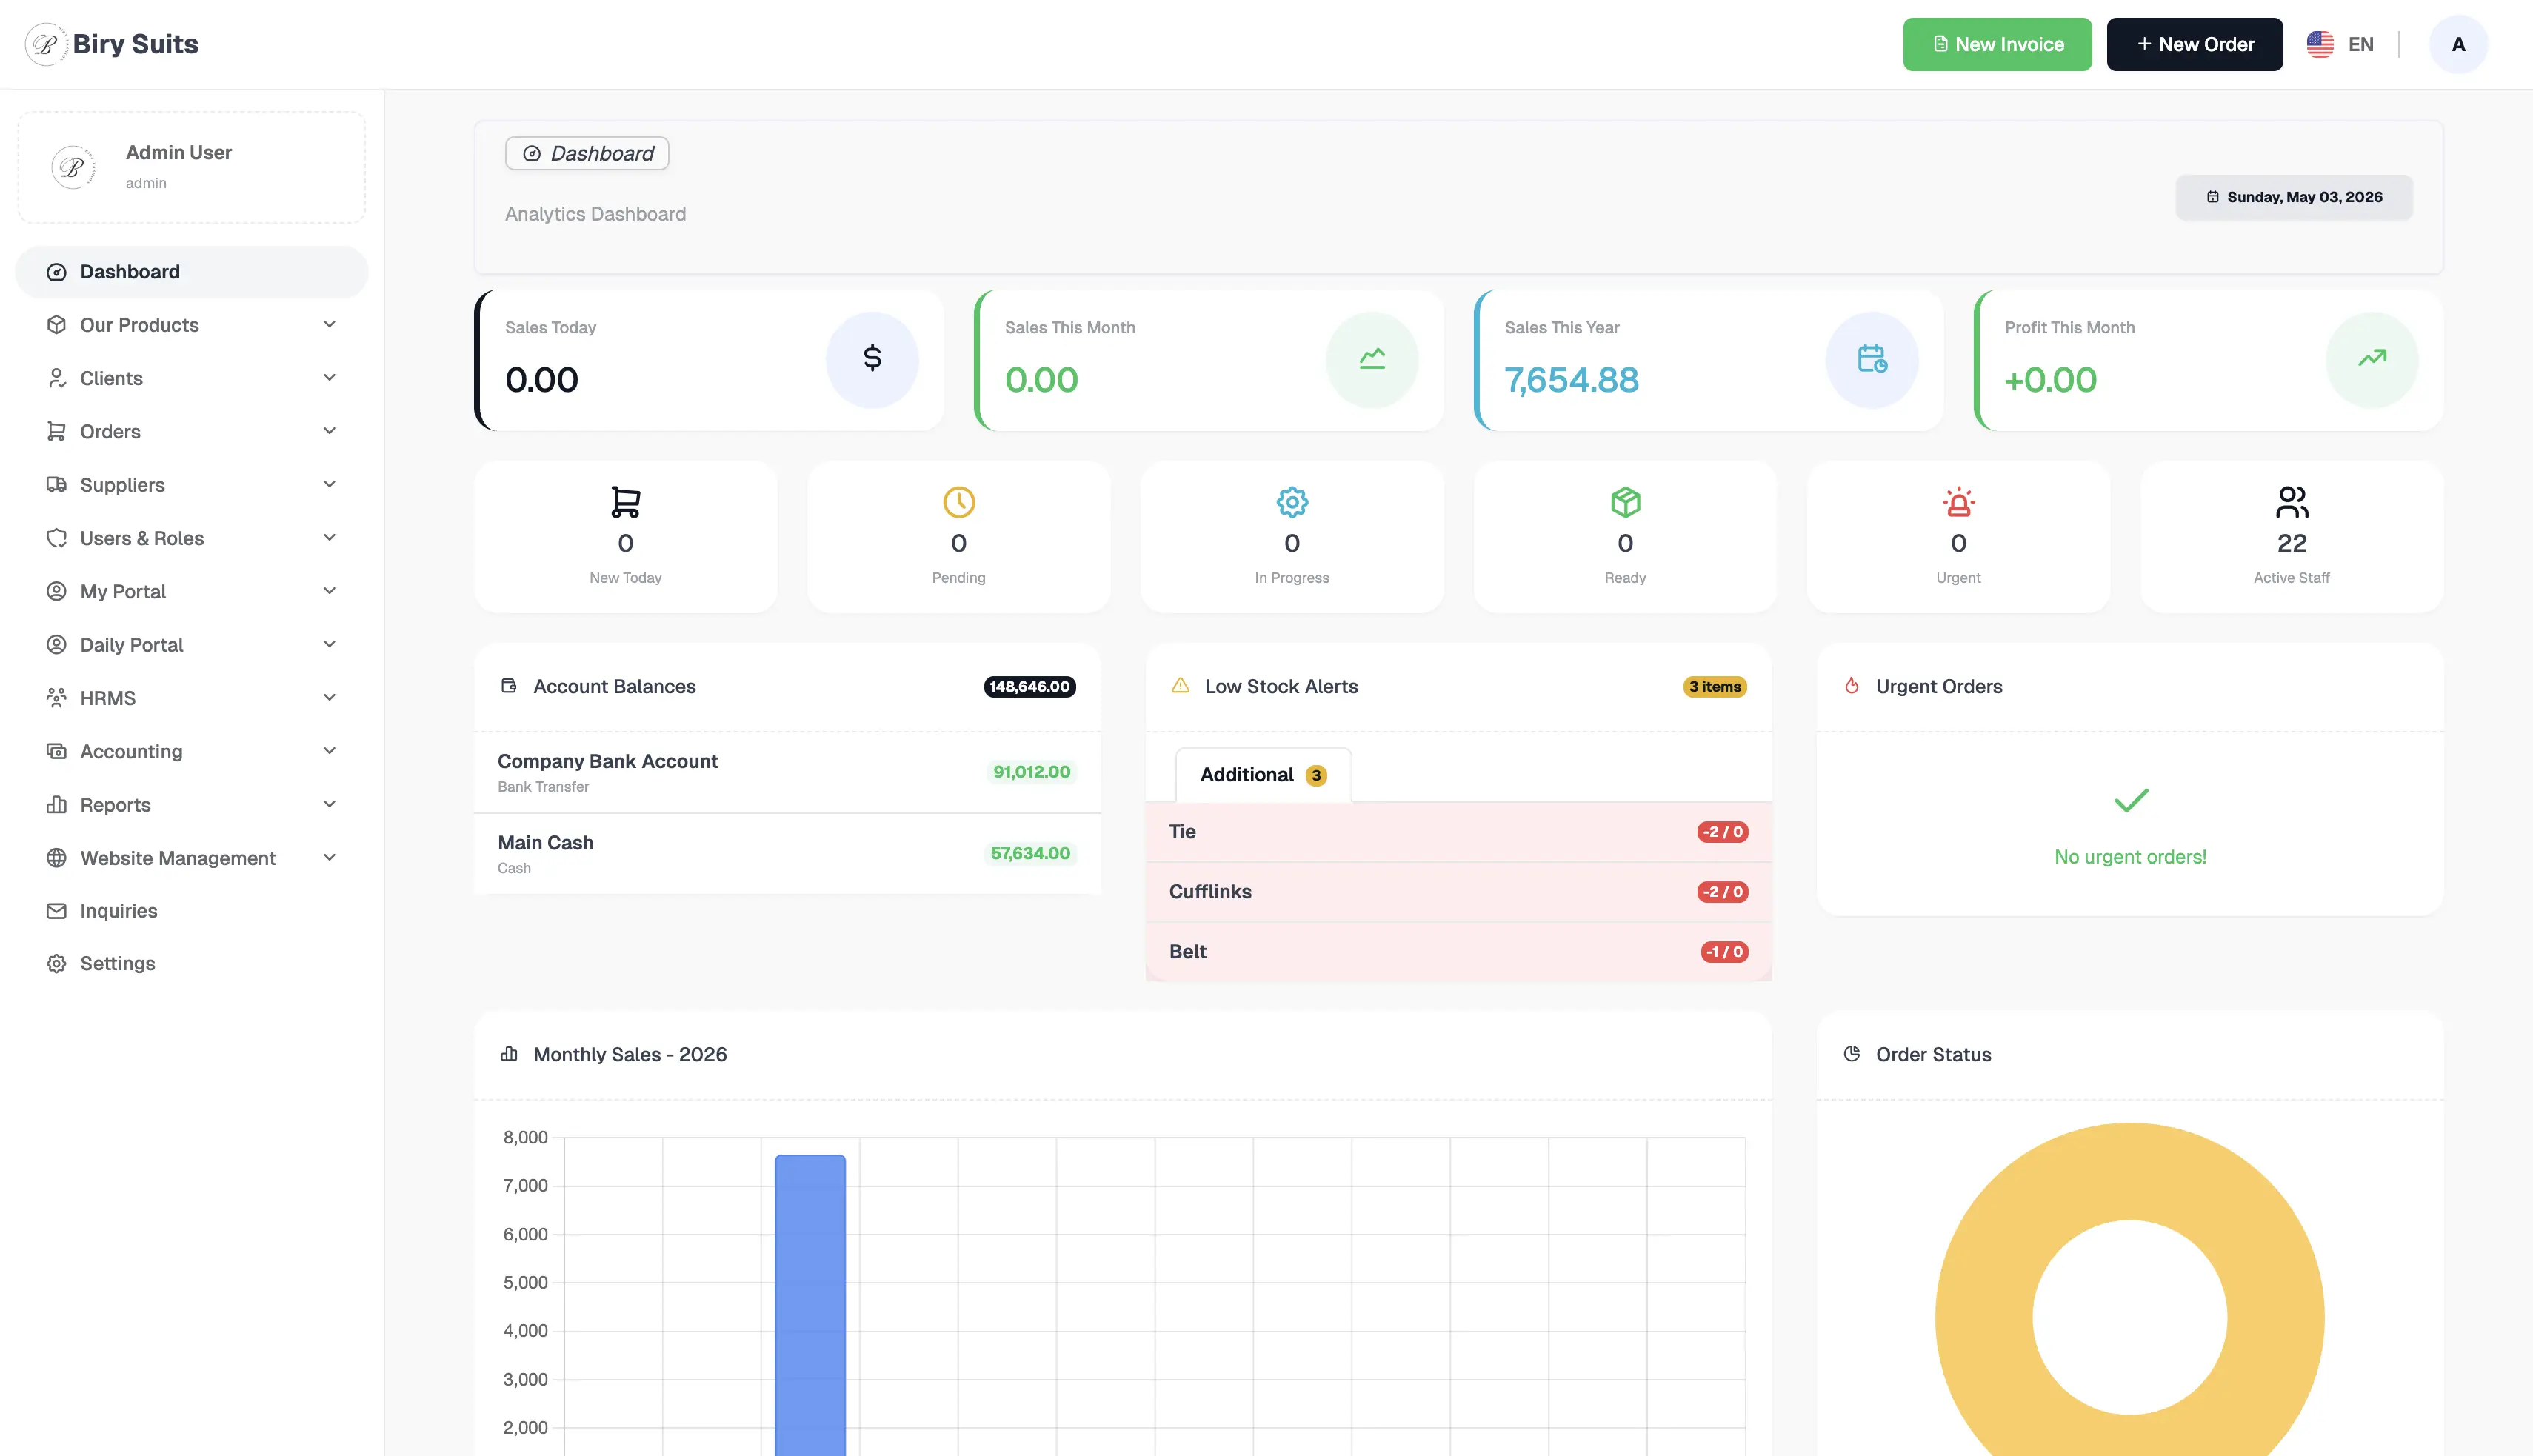Expand the My Portal chevron
Screen dimensions: 2533x1456
329,591
